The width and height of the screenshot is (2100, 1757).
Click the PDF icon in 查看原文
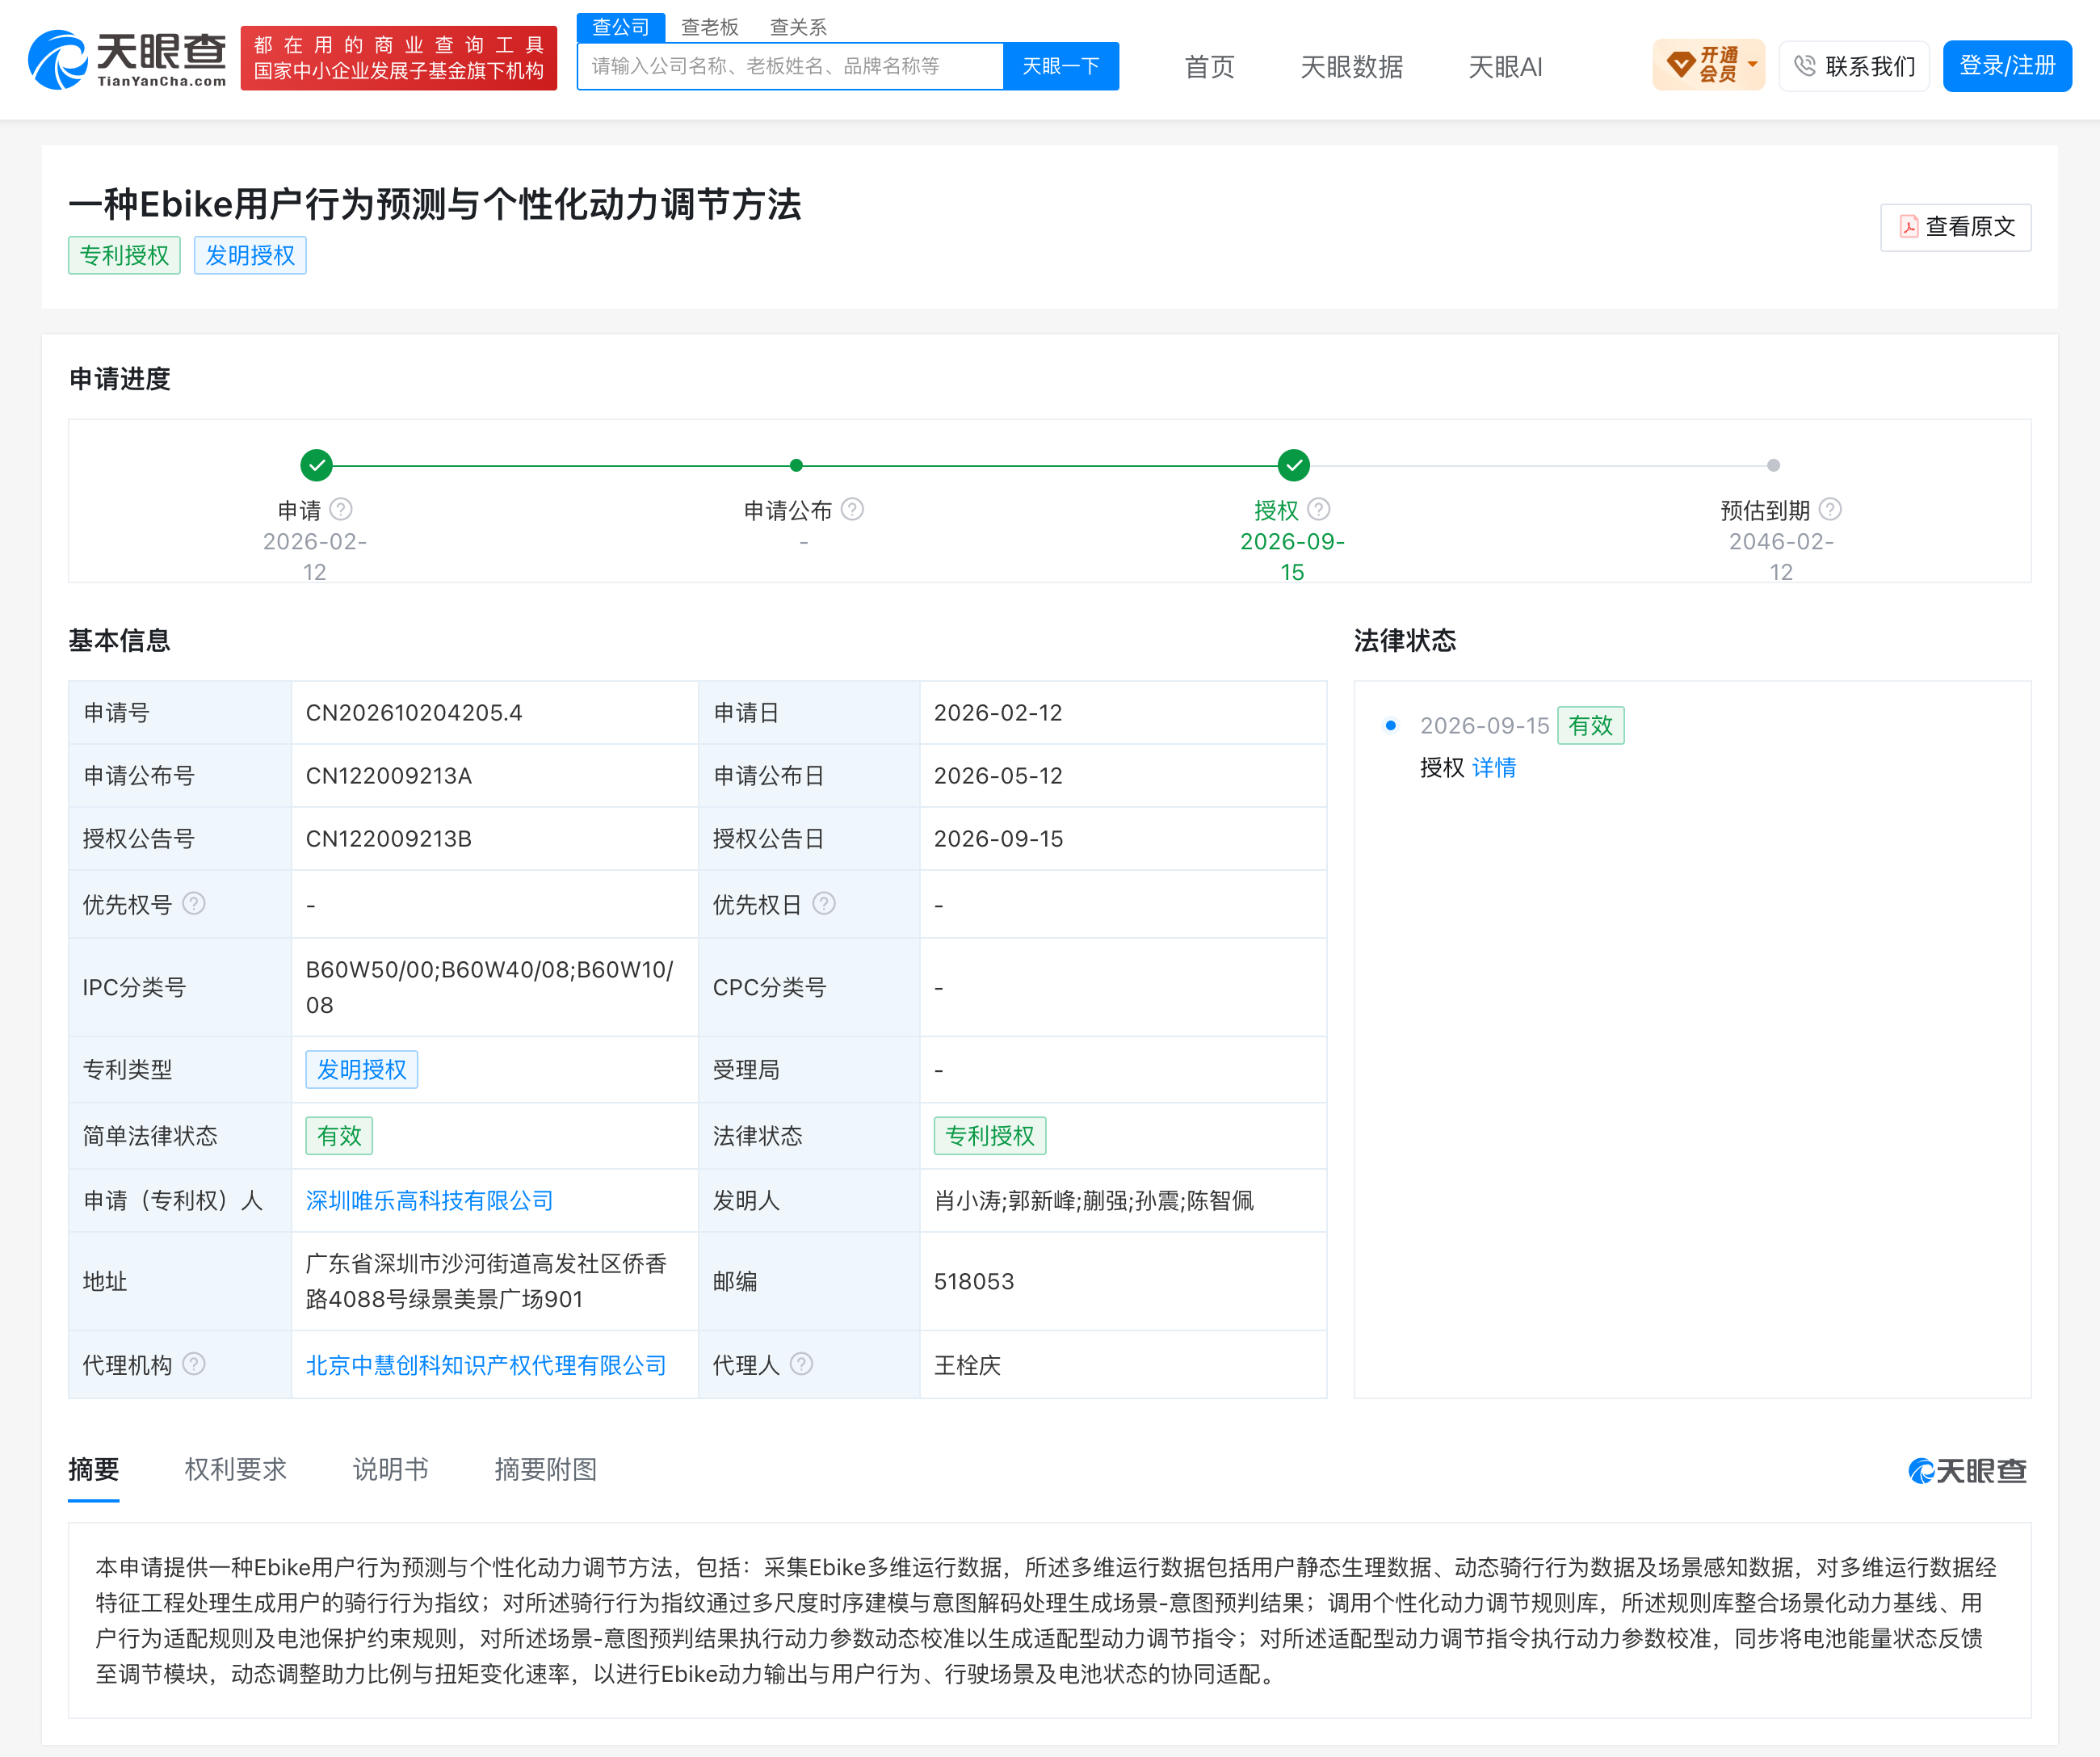1909,227
